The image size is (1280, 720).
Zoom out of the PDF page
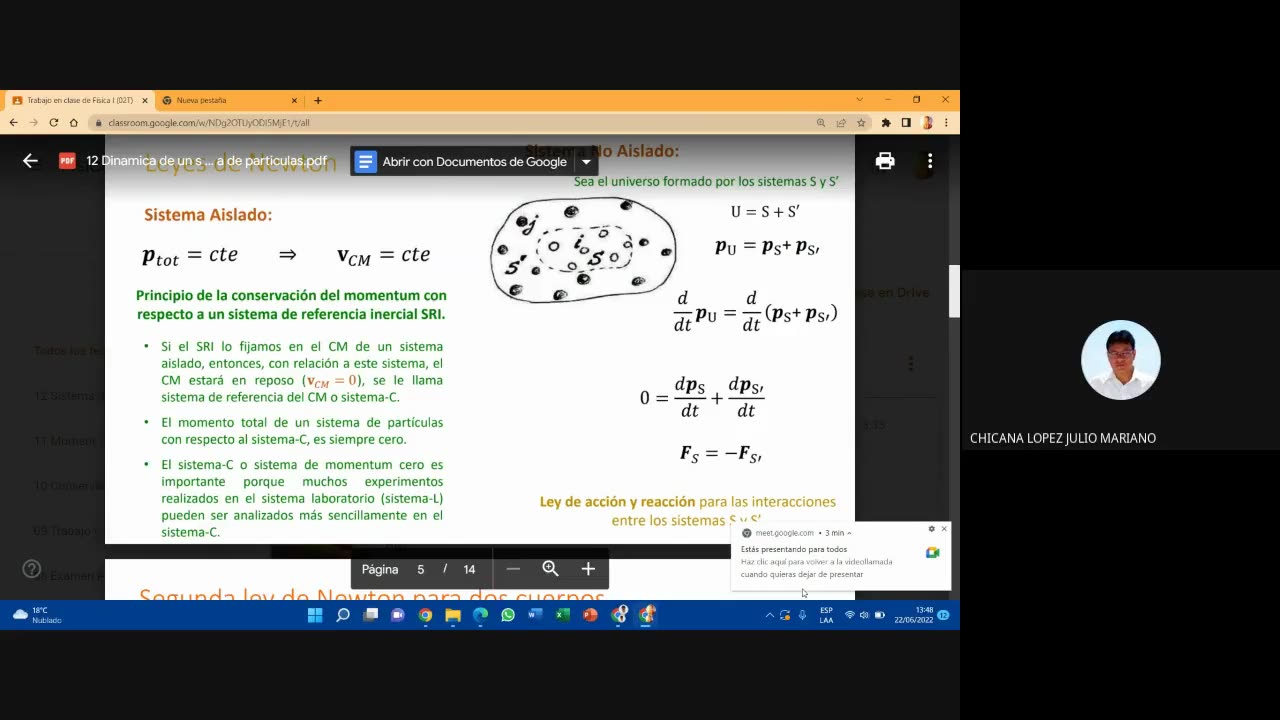pyautogui.click(x=513, y=569)
